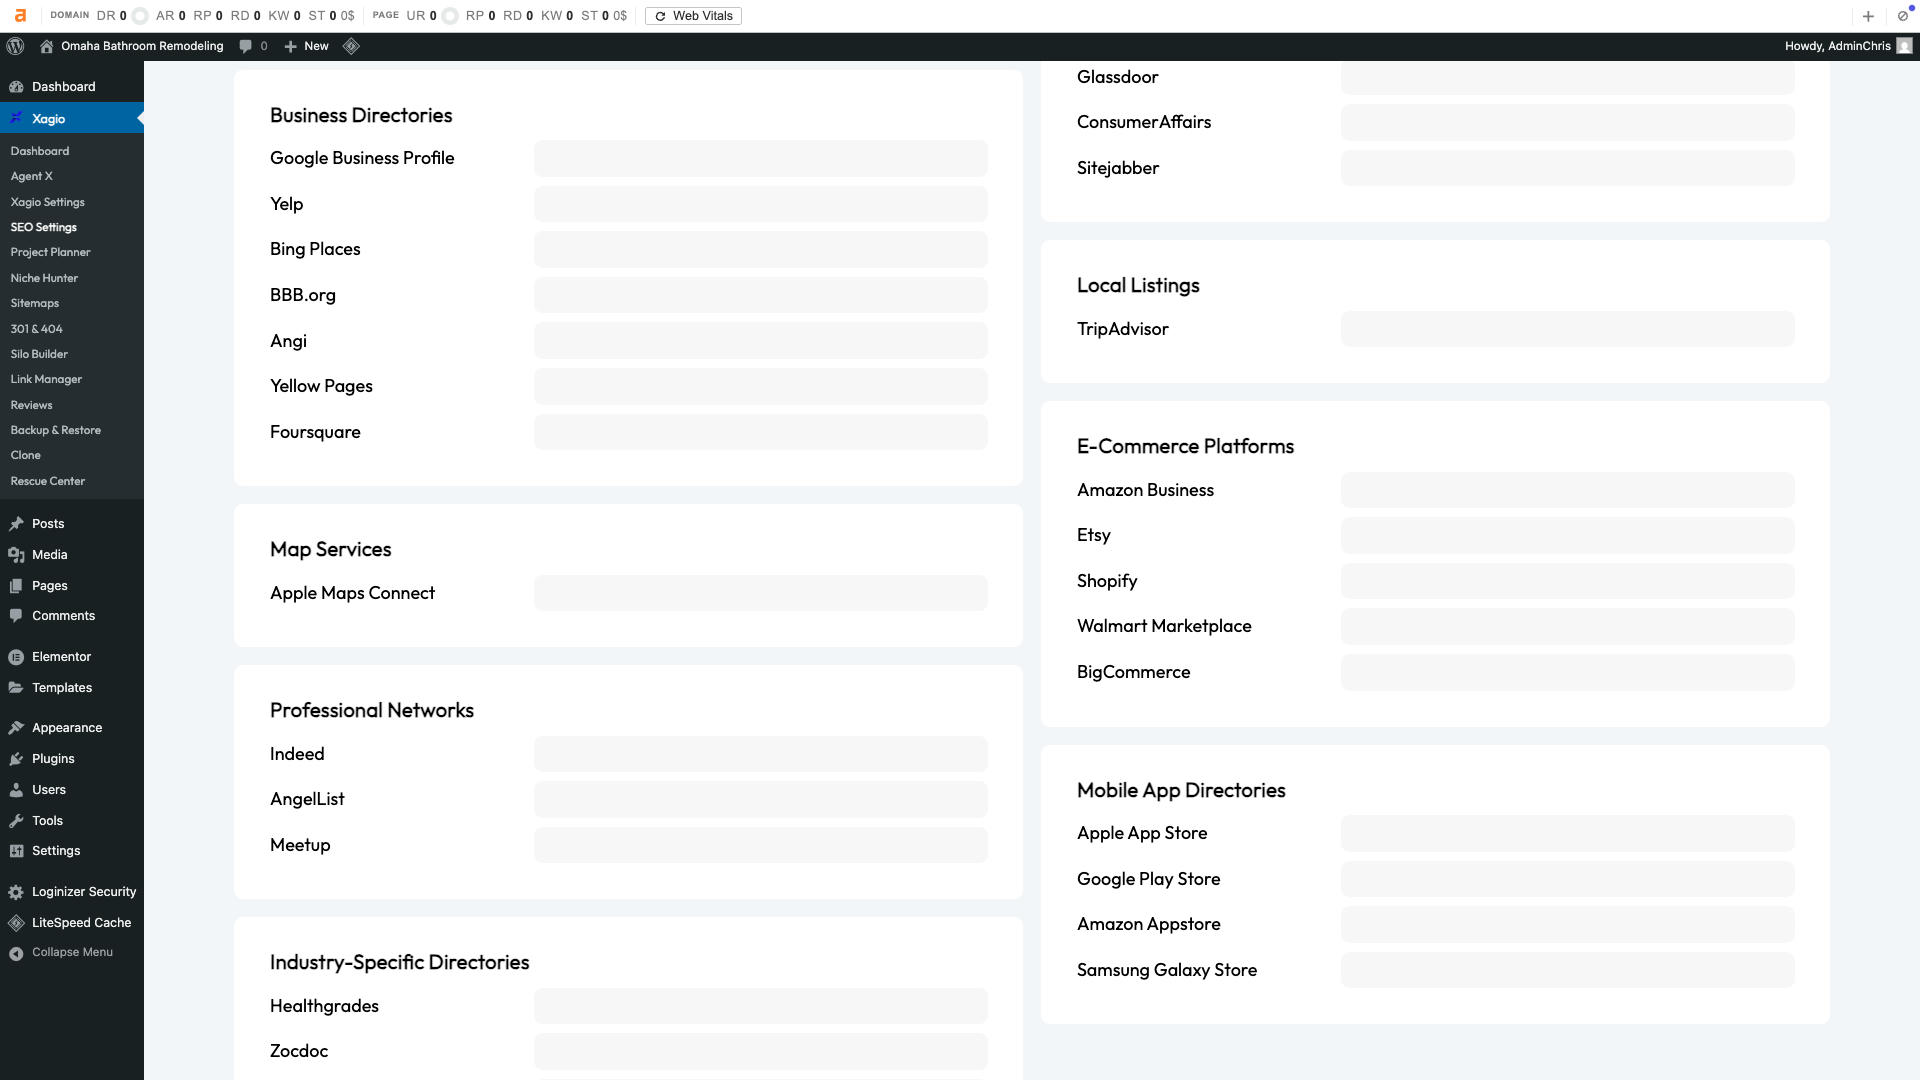Screen dimensions: 1920x1080
Task: Collapse the admin menu
Action: click(x=72, y=953)
